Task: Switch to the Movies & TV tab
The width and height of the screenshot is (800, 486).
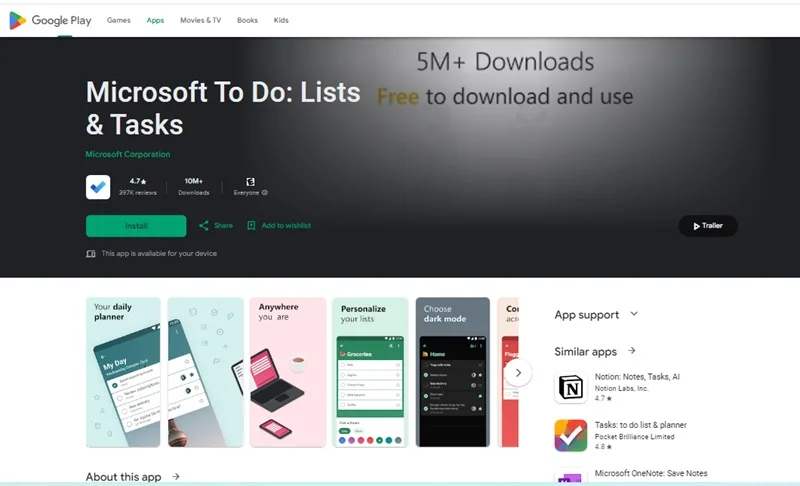Action: tap(201, 20)
